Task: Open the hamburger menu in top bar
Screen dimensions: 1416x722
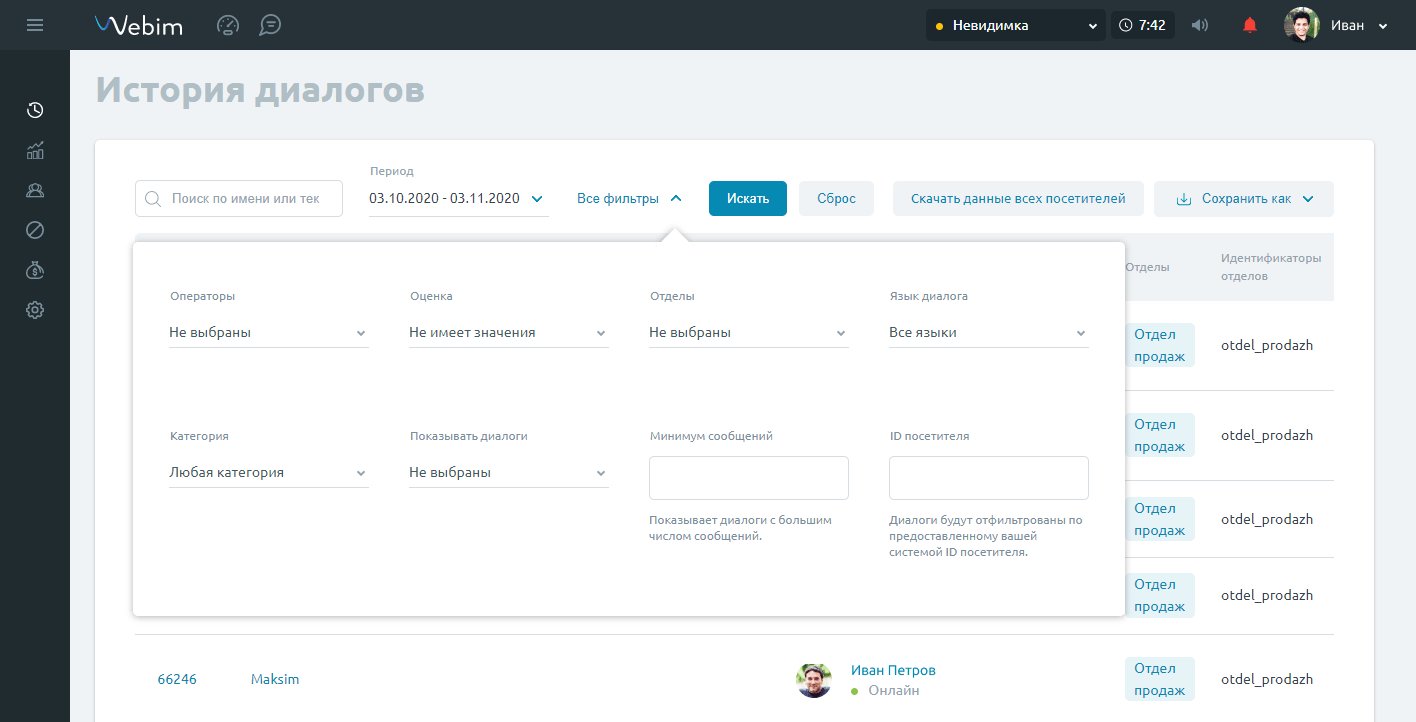Action: point(35,25)
